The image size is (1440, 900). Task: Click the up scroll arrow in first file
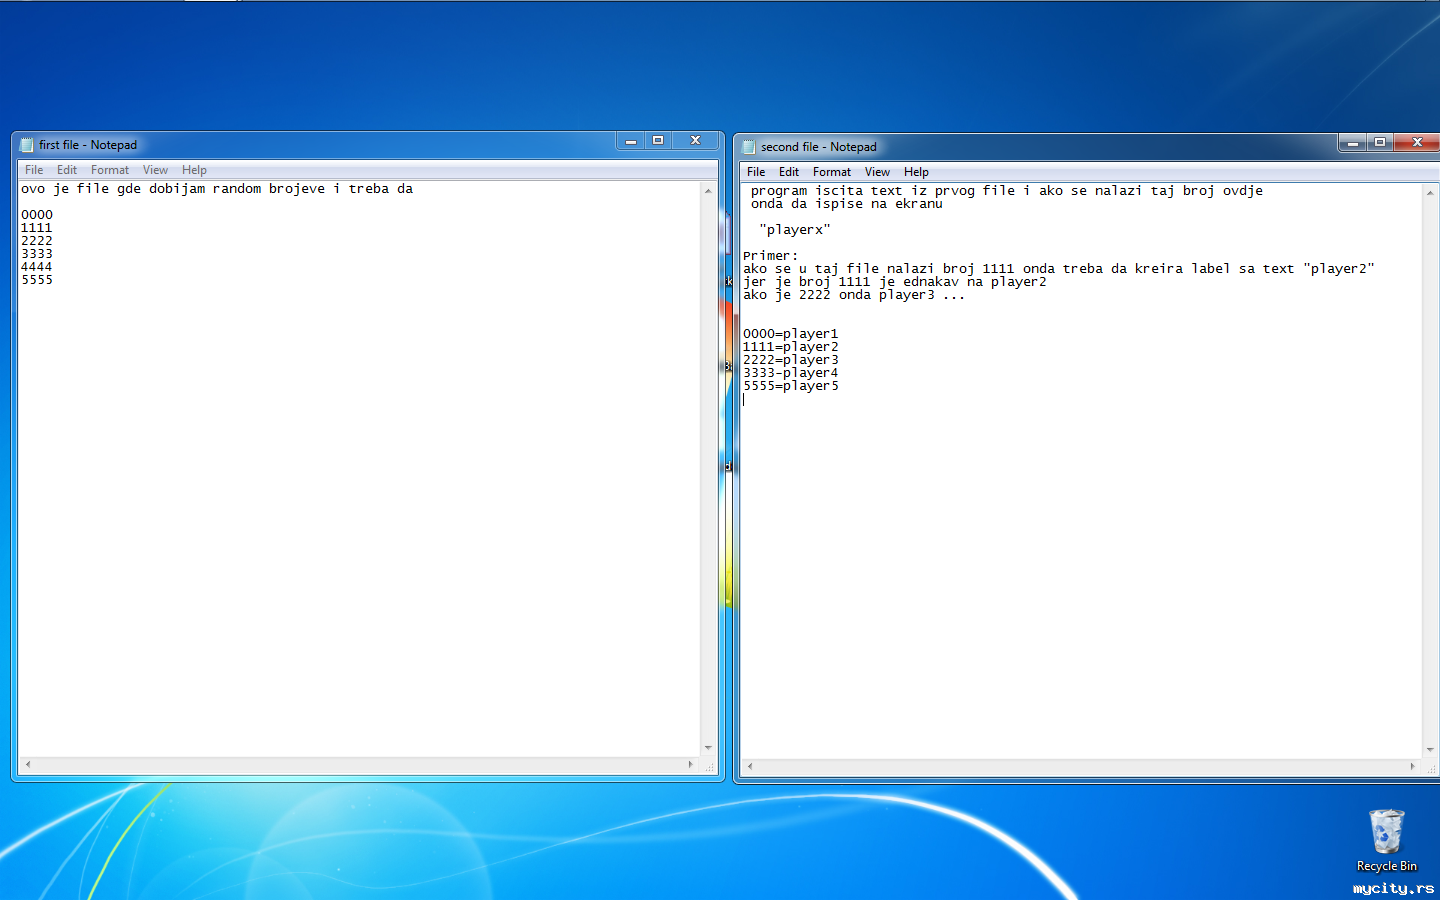pyautogui.click(x=708, y=190)
